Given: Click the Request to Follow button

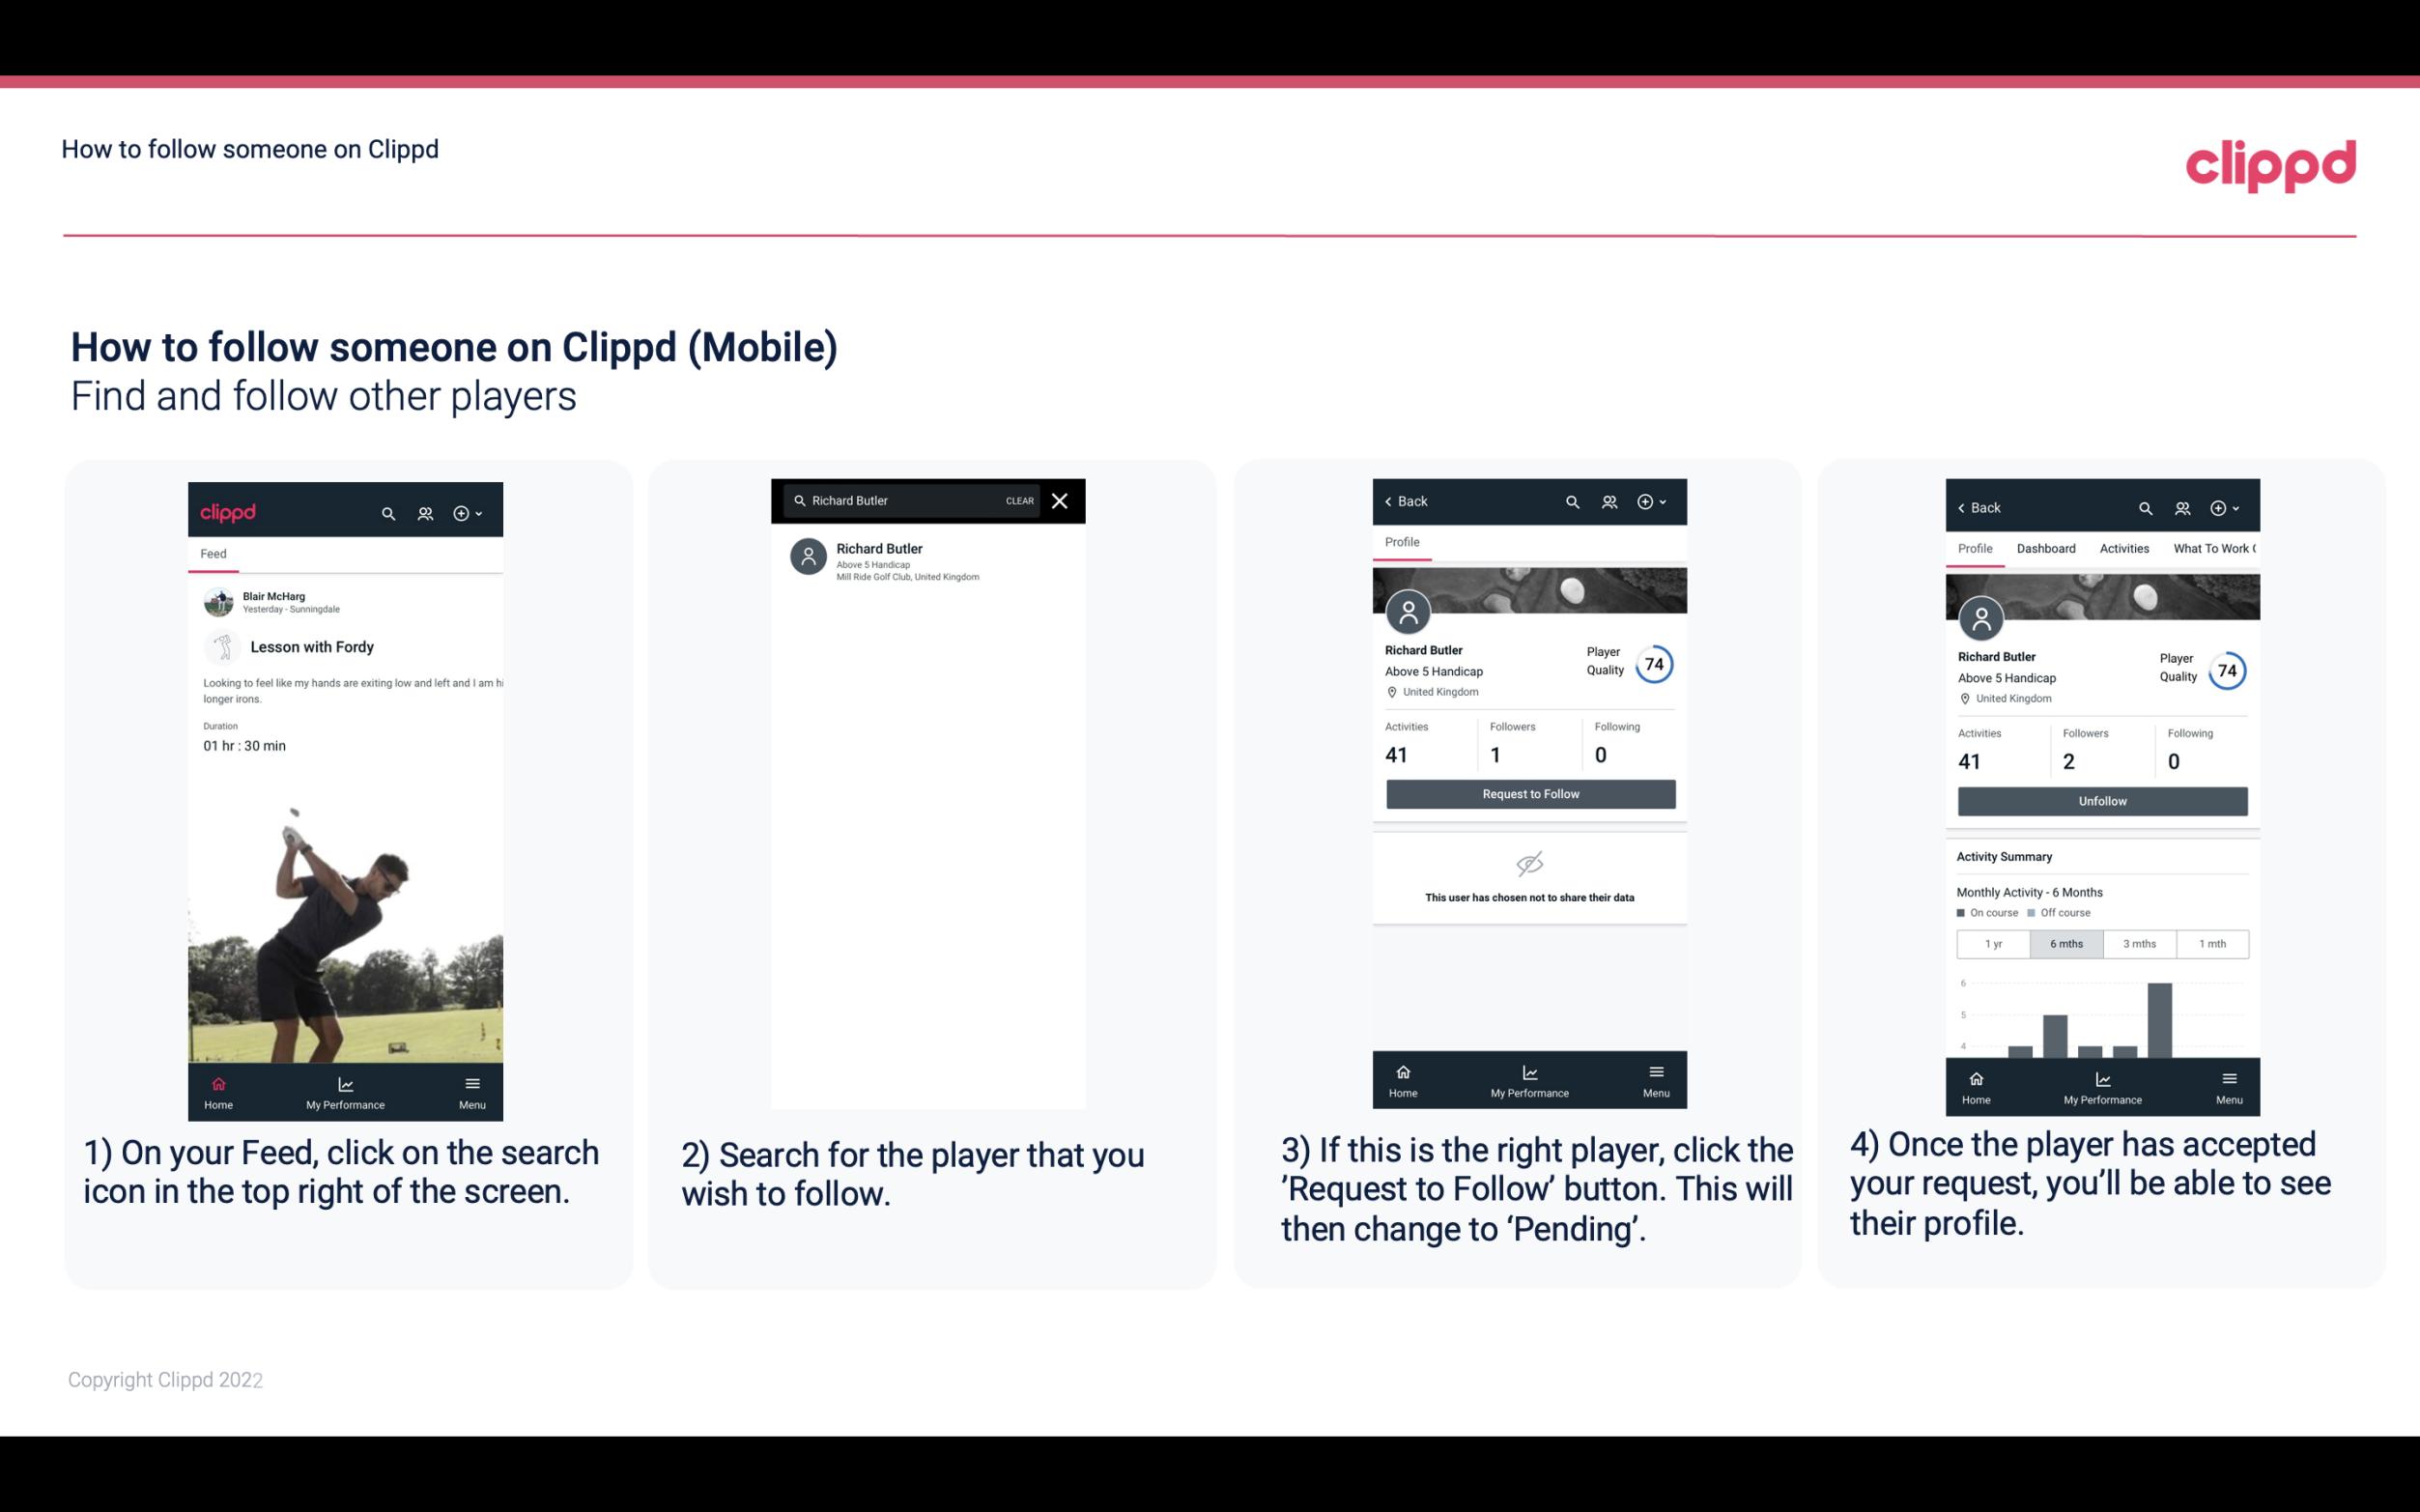Looking at the screenshot, I should [1528, 792].
